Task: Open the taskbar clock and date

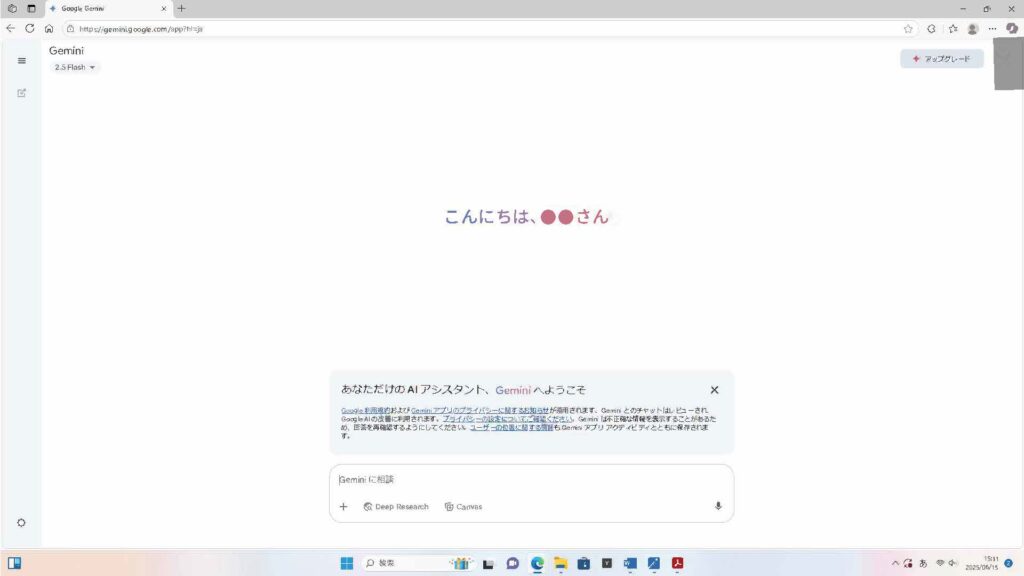Action: 983,563
